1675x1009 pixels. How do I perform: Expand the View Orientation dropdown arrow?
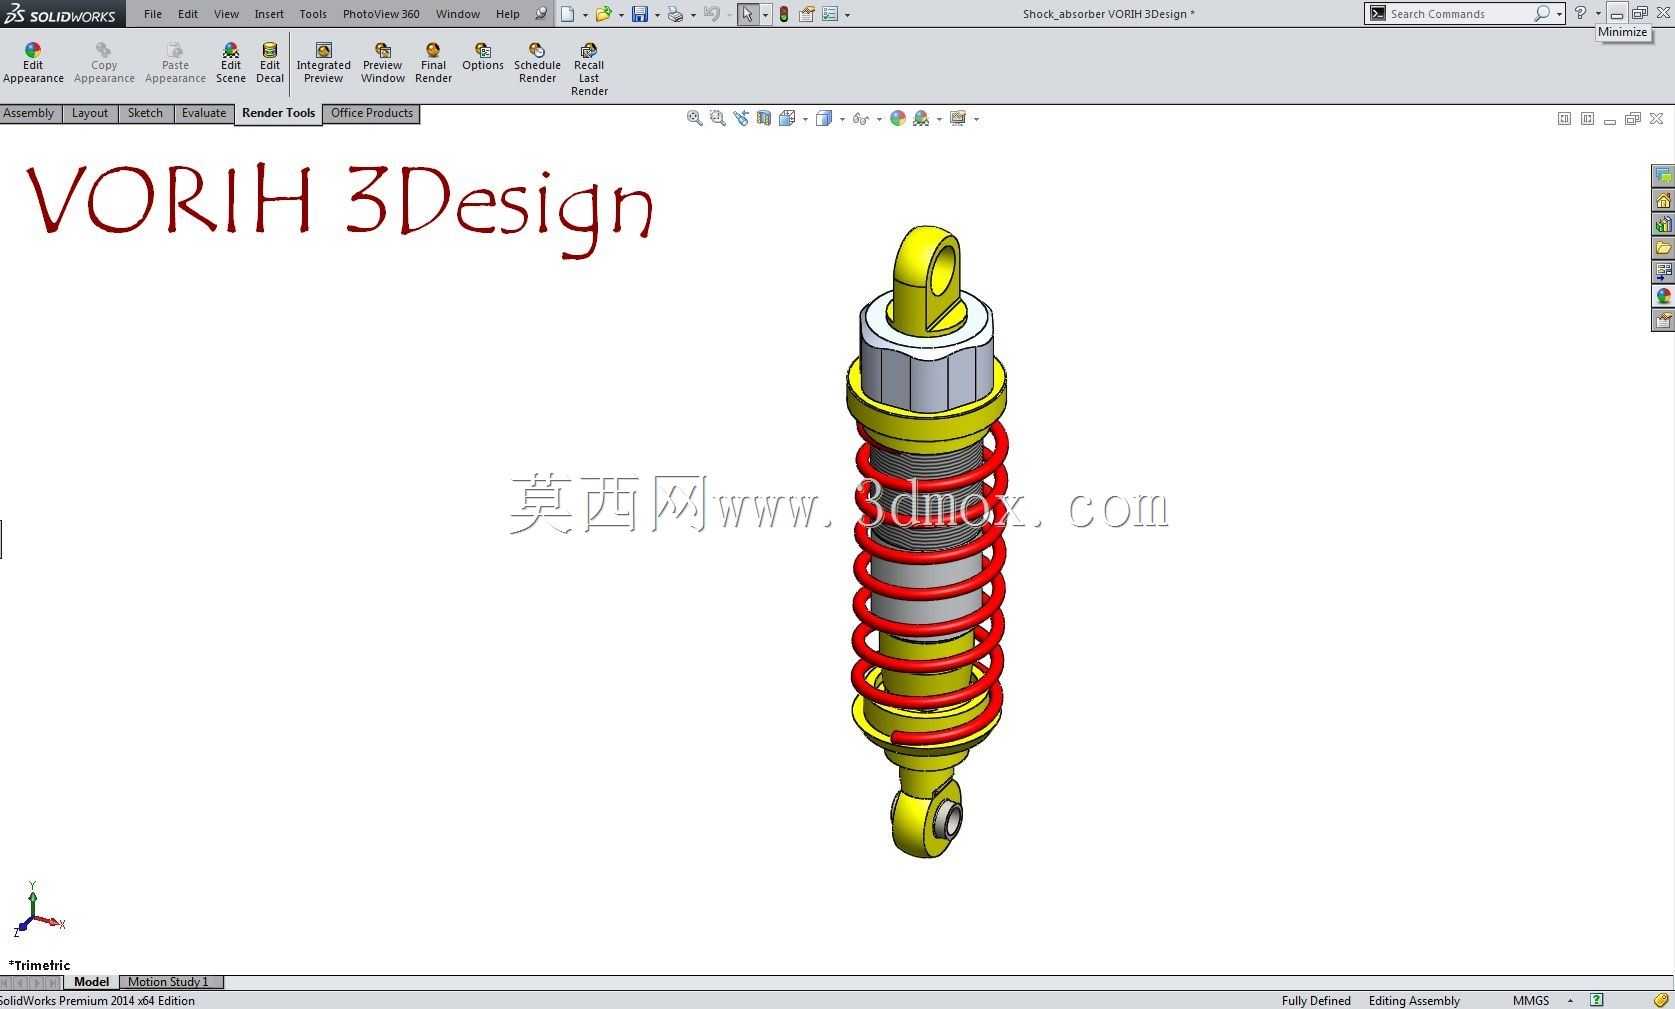(x=805, y=119)
